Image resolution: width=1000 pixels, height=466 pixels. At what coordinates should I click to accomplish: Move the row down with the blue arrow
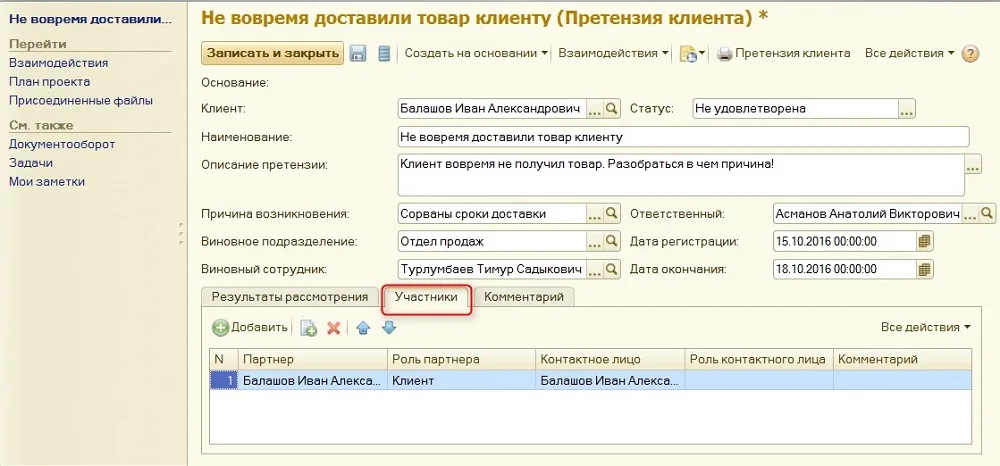click(389, 328)
